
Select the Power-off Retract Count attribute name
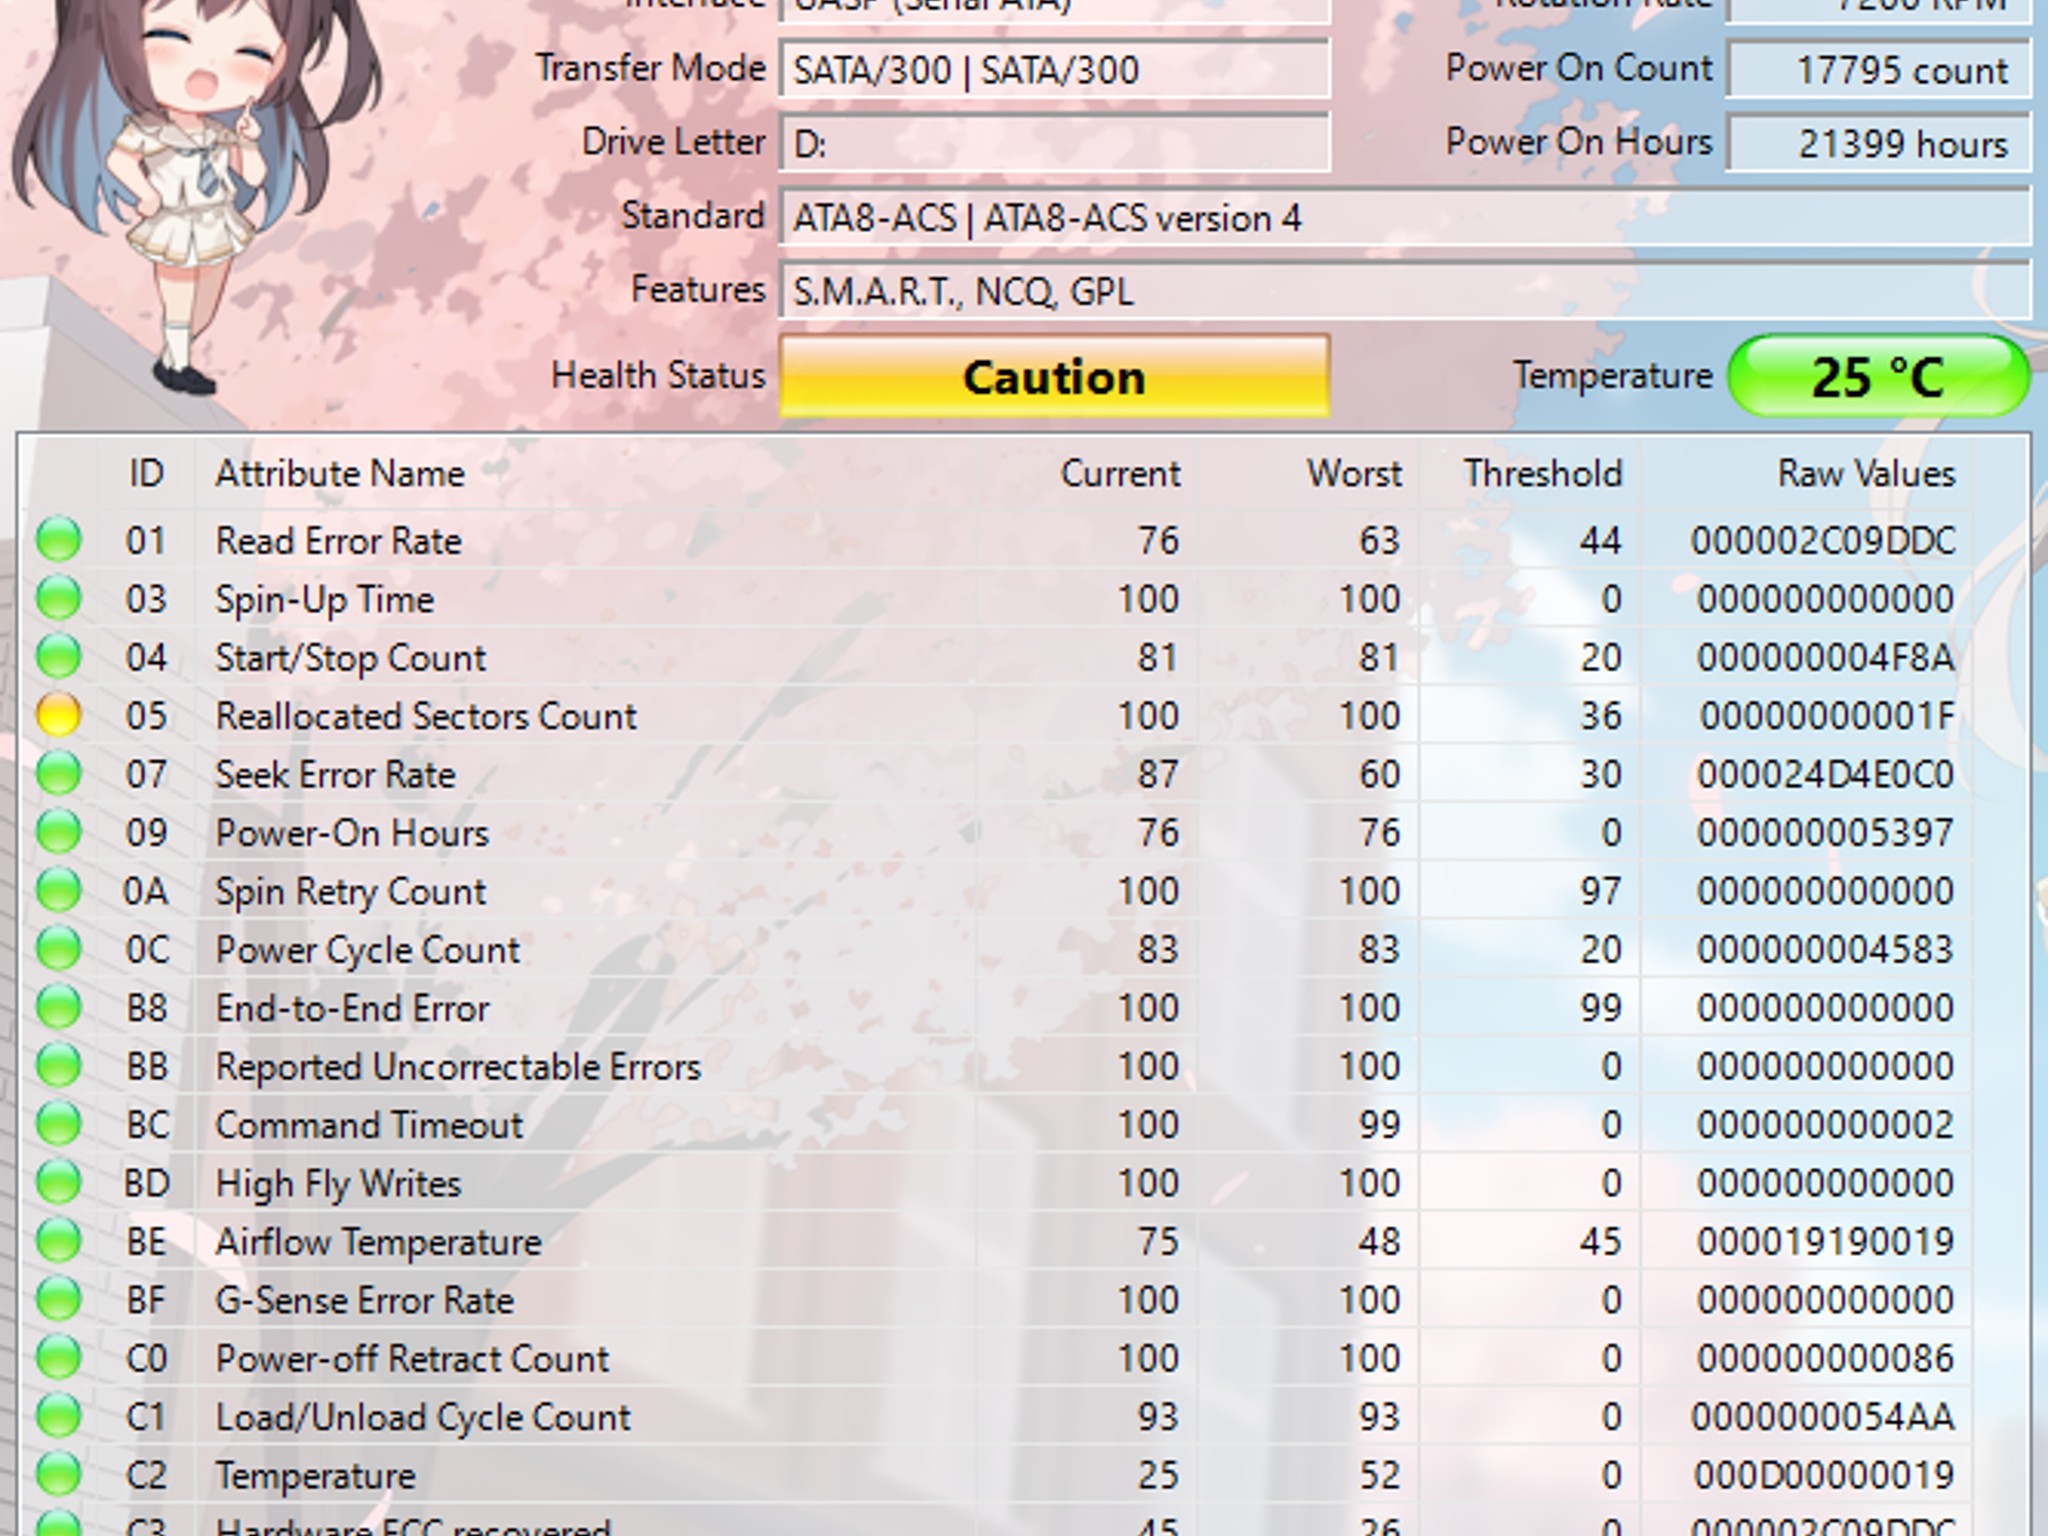pos(412,1358)
